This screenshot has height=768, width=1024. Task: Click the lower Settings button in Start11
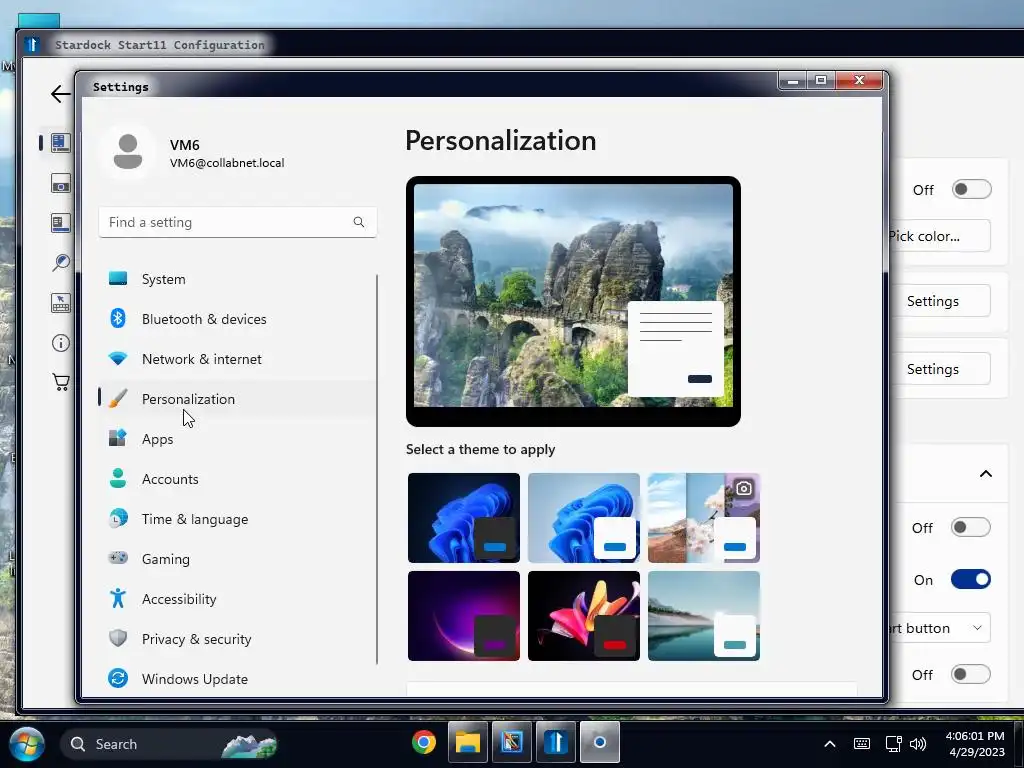pos(940,369)
